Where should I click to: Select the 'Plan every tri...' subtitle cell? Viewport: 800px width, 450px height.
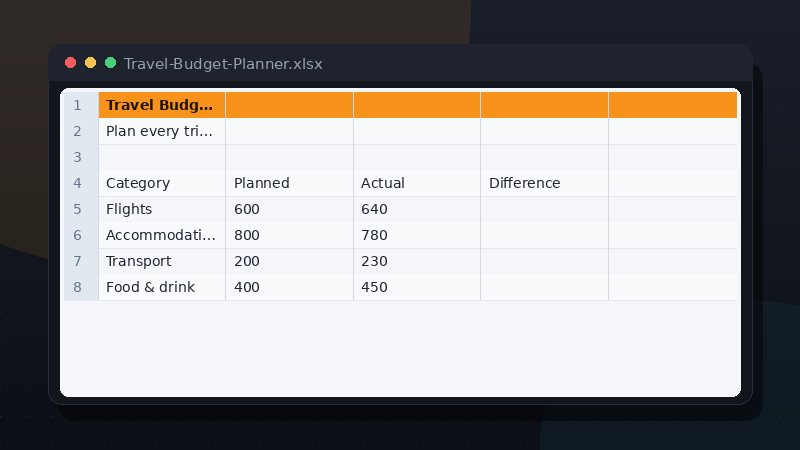(x=162, y=131)
